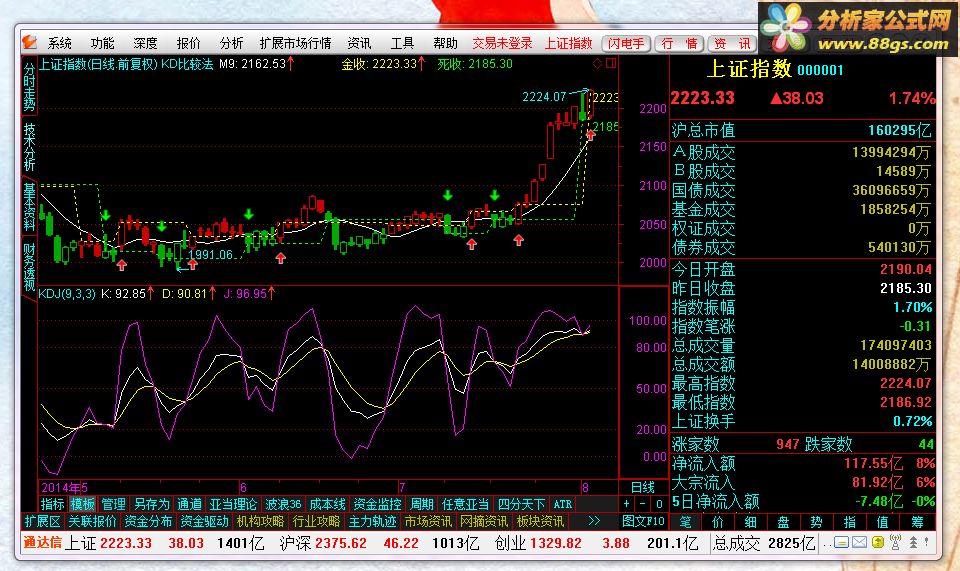Viewport: 960px width, 571px height.
Task: Select the 亚当理论 template tab
Action: click(233, 504)
